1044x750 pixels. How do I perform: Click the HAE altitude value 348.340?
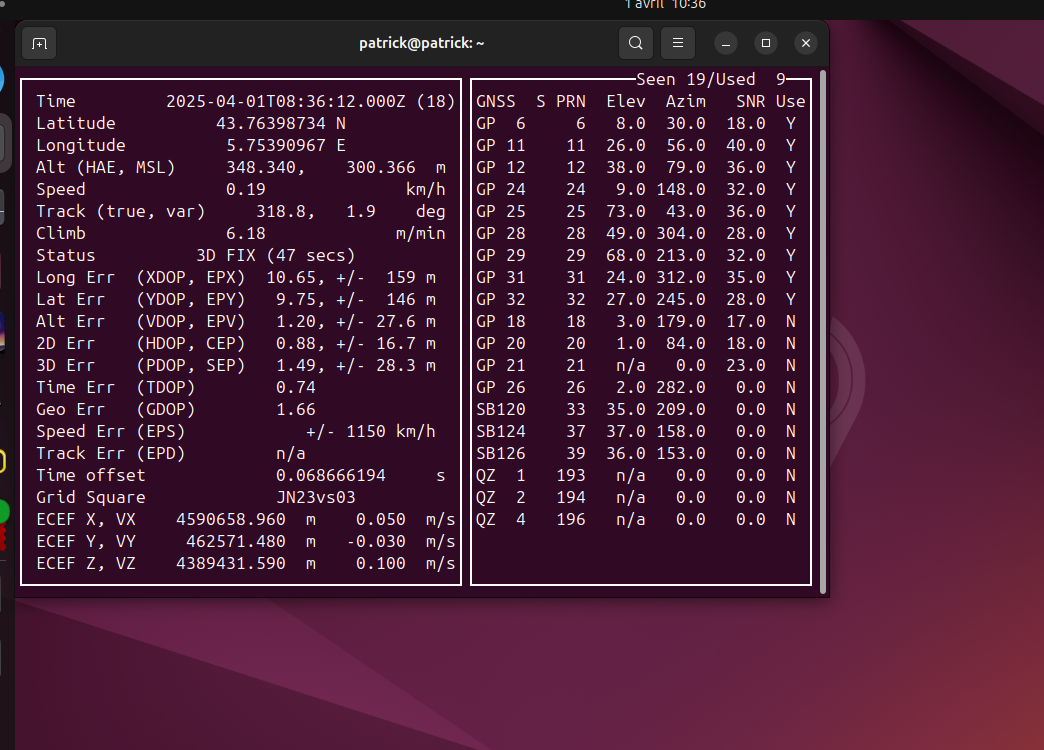point(261,167)
